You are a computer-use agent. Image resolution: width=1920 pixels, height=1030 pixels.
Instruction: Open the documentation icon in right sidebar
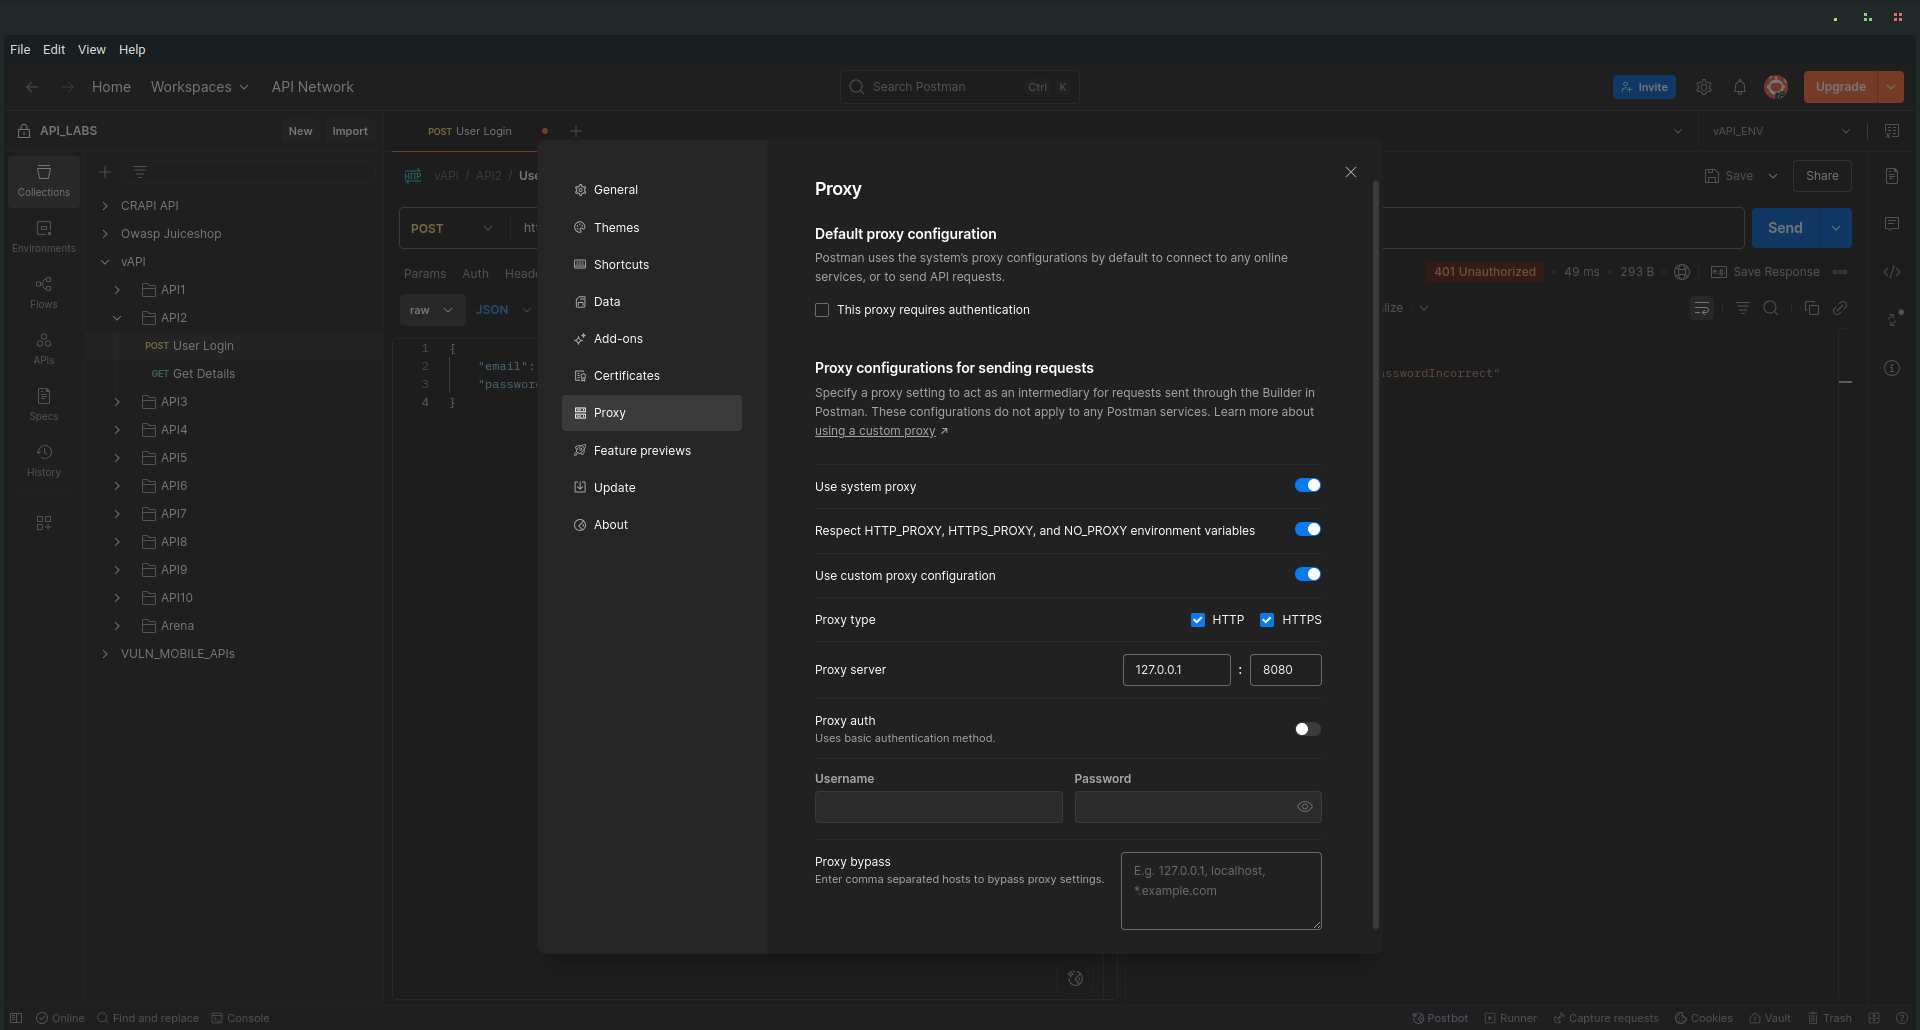[1892, 176]
